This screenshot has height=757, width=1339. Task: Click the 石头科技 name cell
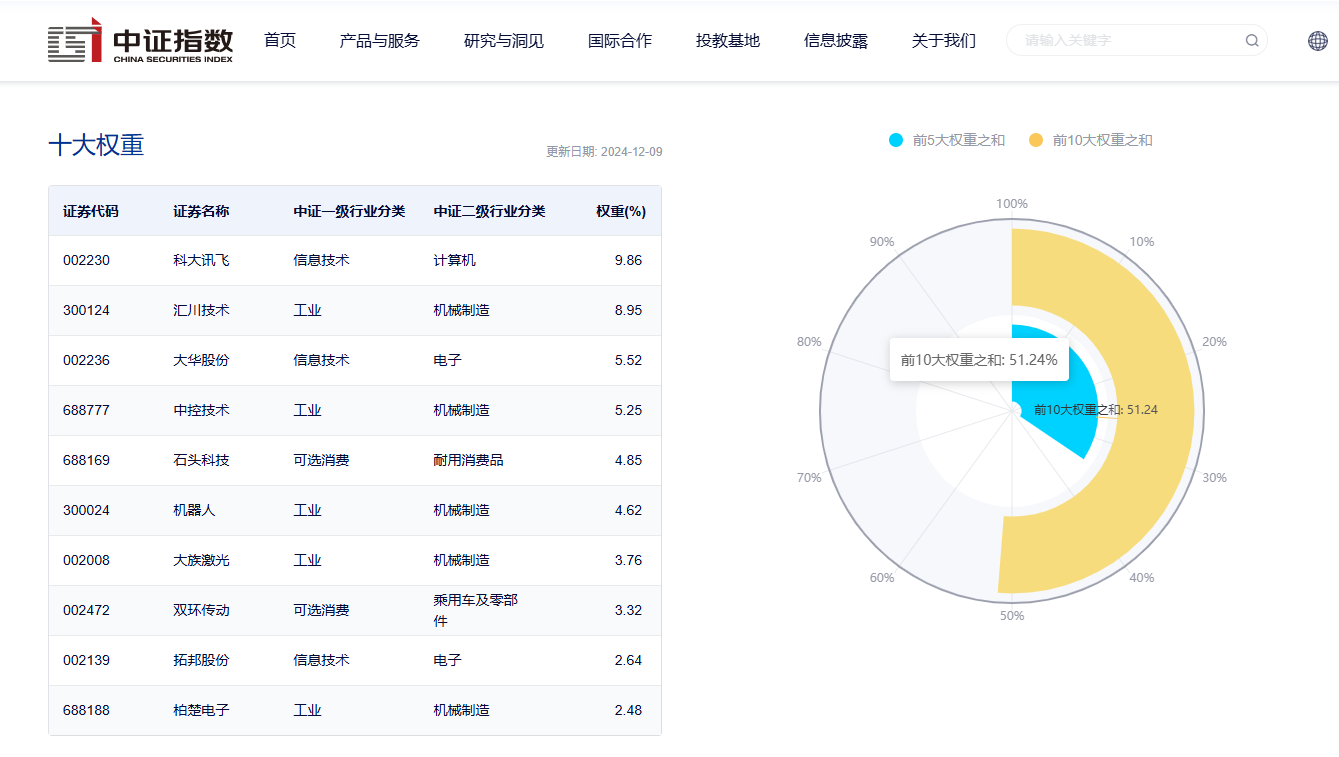click(x=201, y=460)
